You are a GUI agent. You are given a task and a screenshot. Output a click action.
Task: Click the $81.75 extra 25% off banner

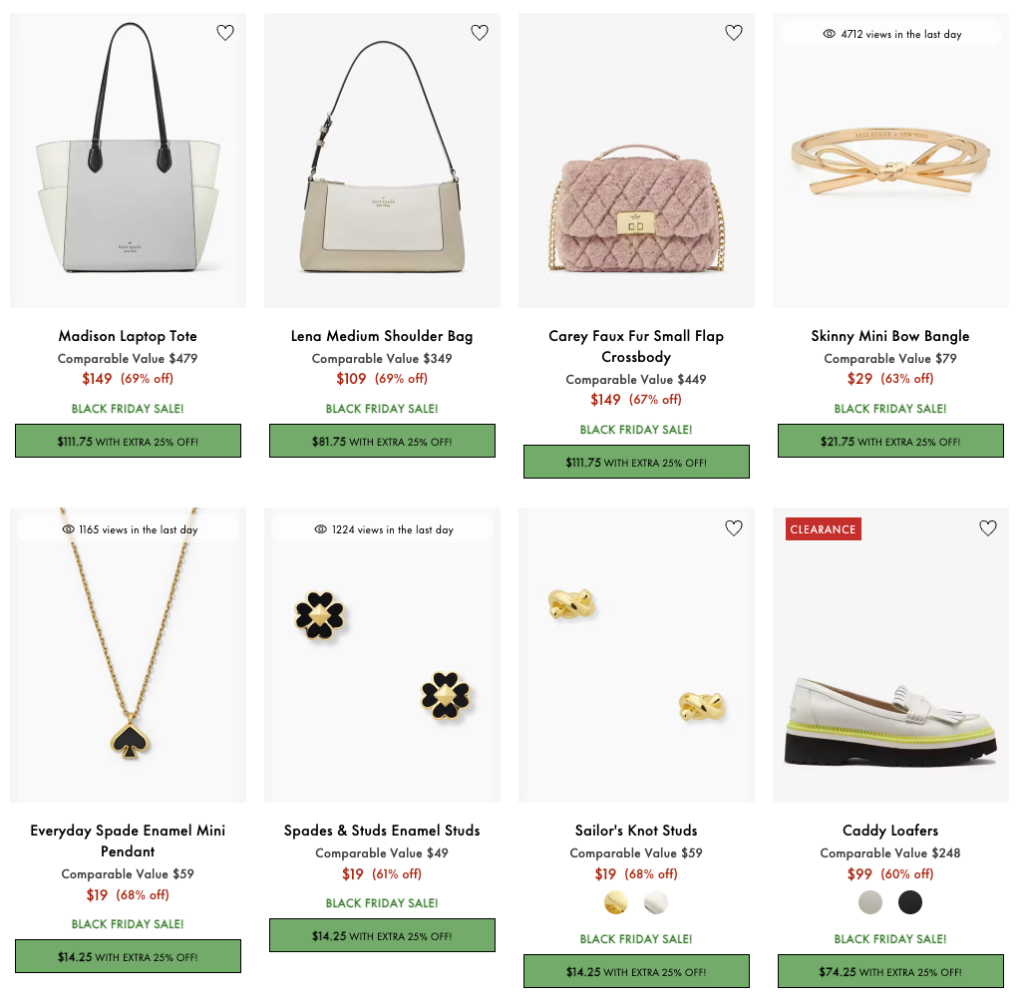click(382, 441)
